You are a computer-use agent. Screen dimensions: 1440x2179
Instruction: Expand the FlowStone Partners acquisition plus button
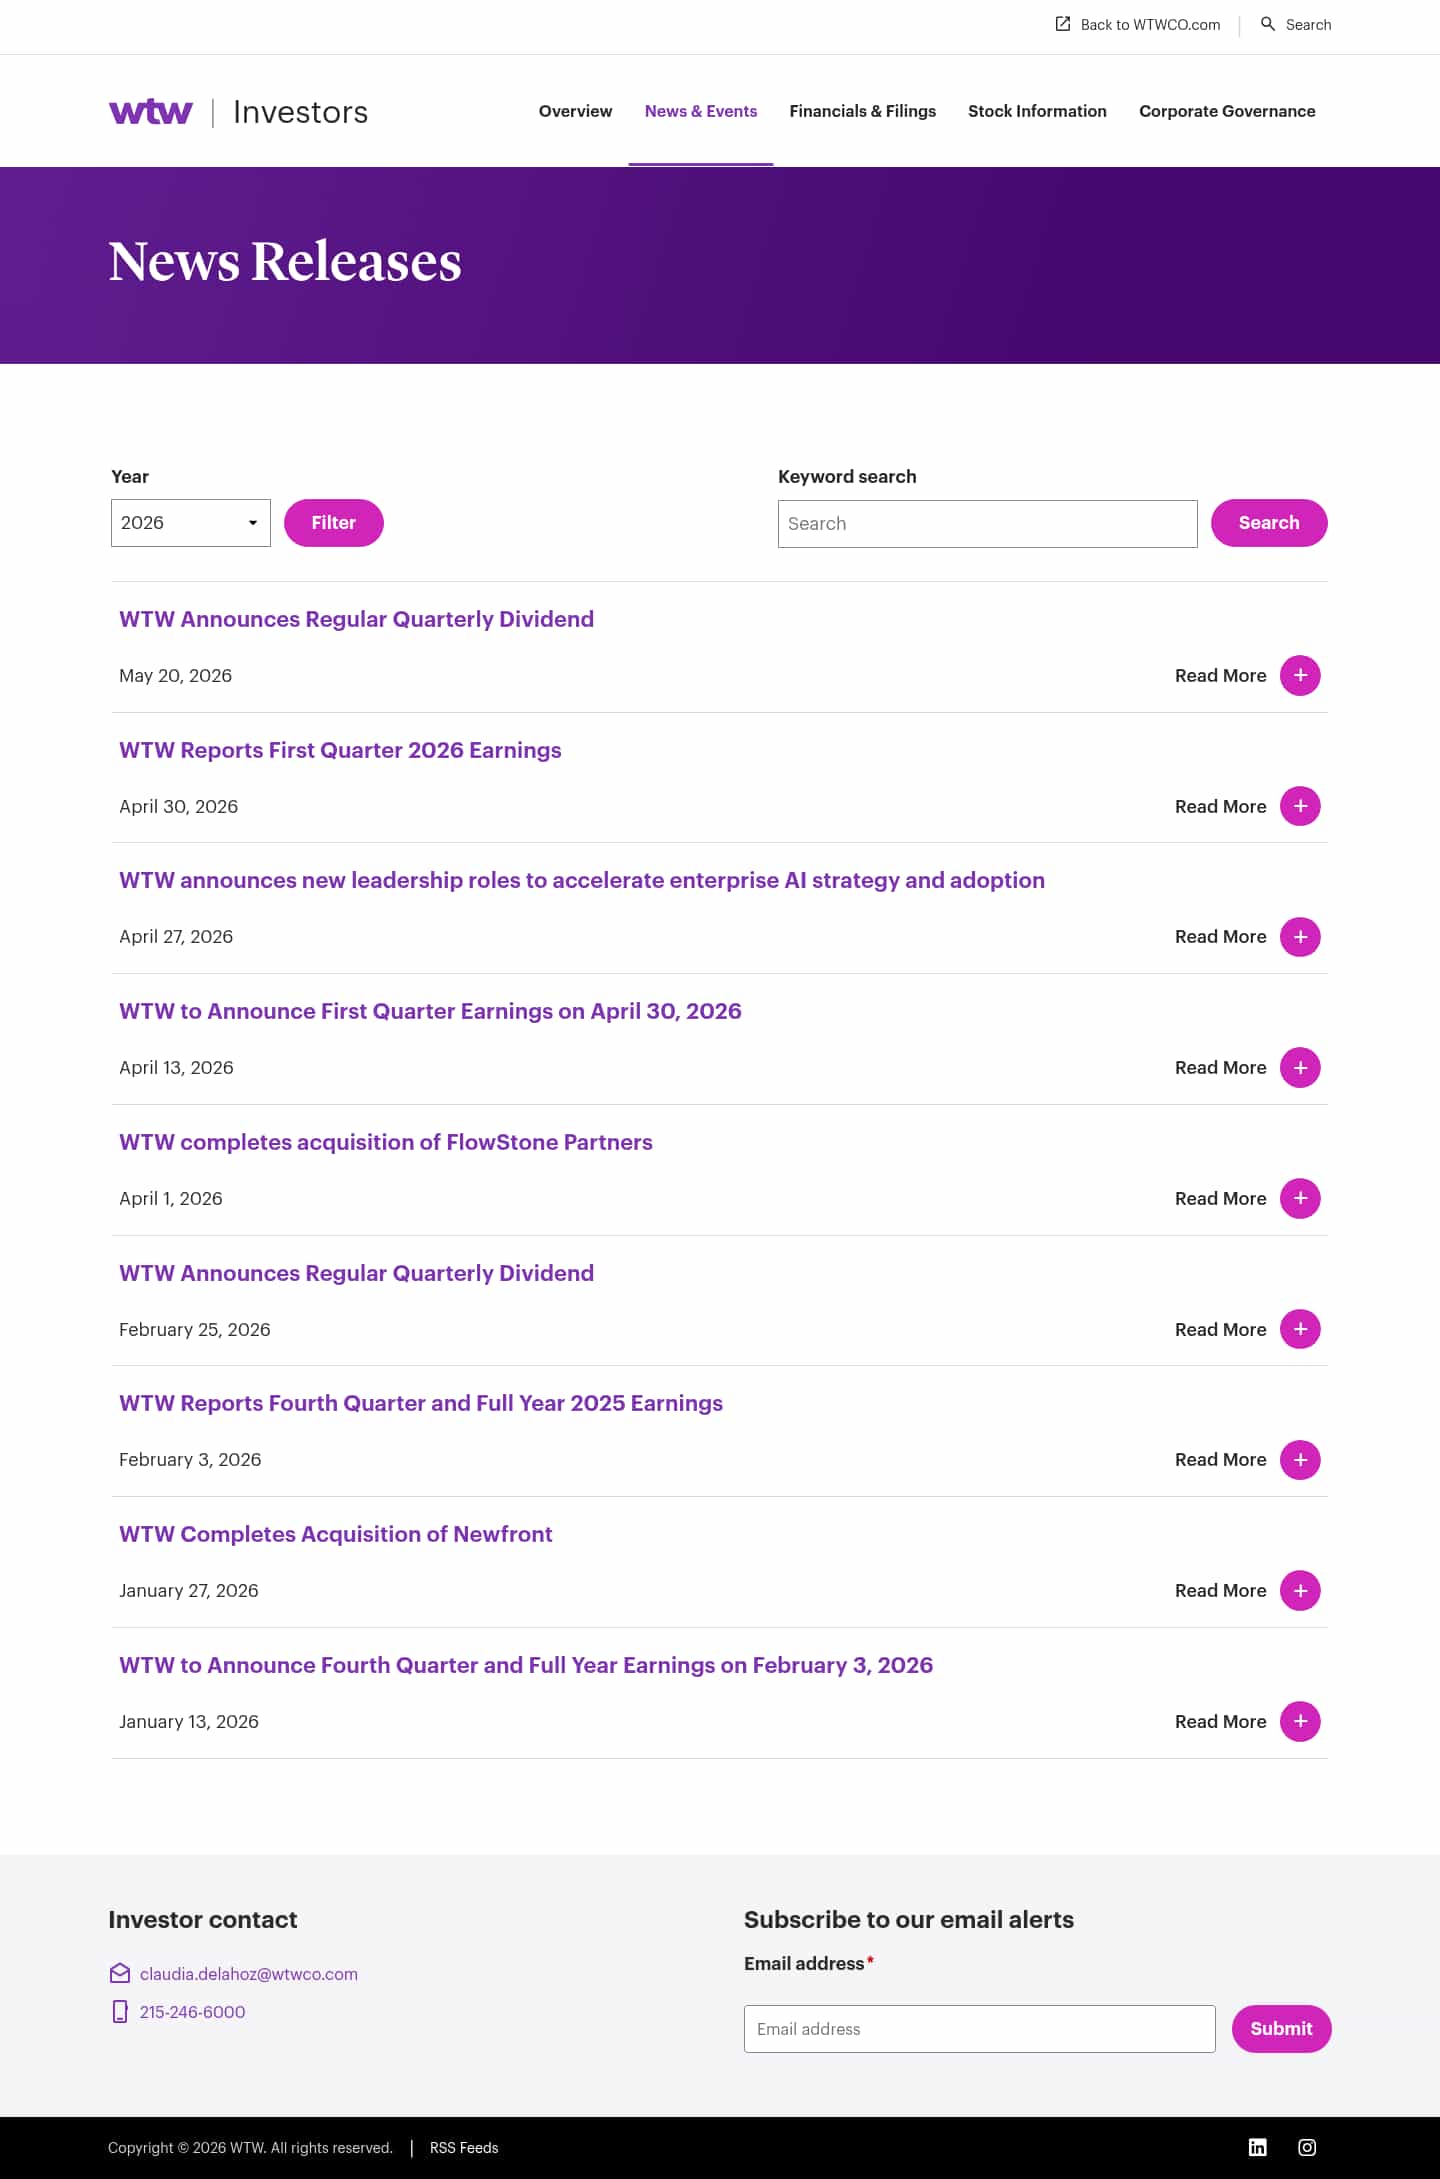(1300, 1198)
